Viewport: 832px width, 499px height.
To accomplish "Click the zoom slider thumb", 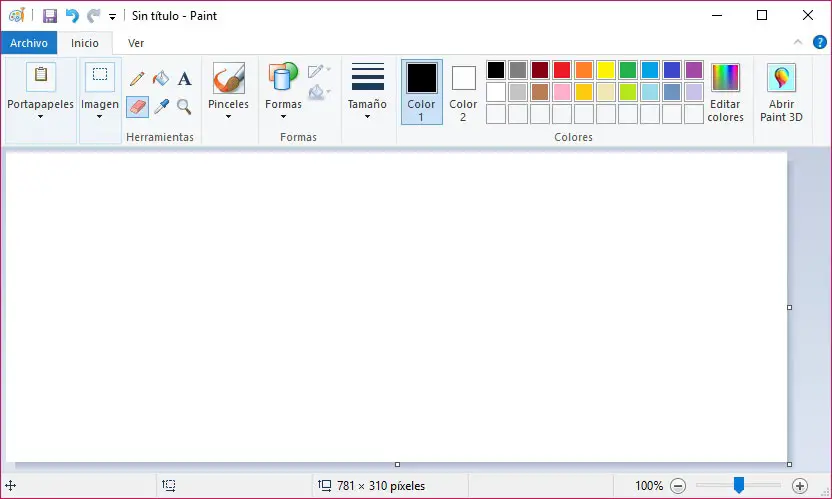I will 739,485.
